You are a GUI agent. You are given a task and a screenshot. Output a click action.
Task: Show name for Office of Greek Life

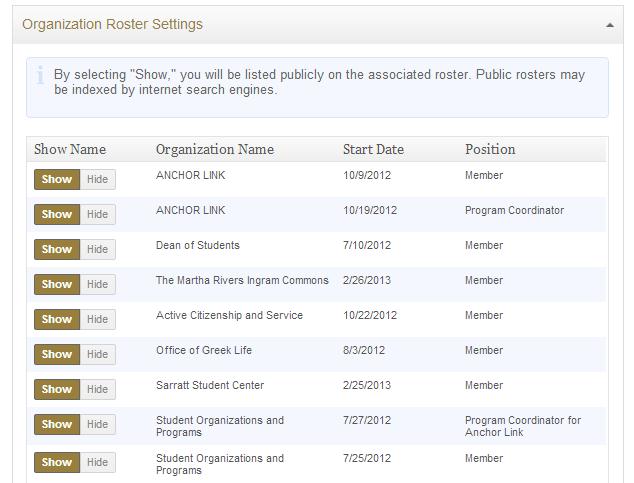click(x=57, y=354)
